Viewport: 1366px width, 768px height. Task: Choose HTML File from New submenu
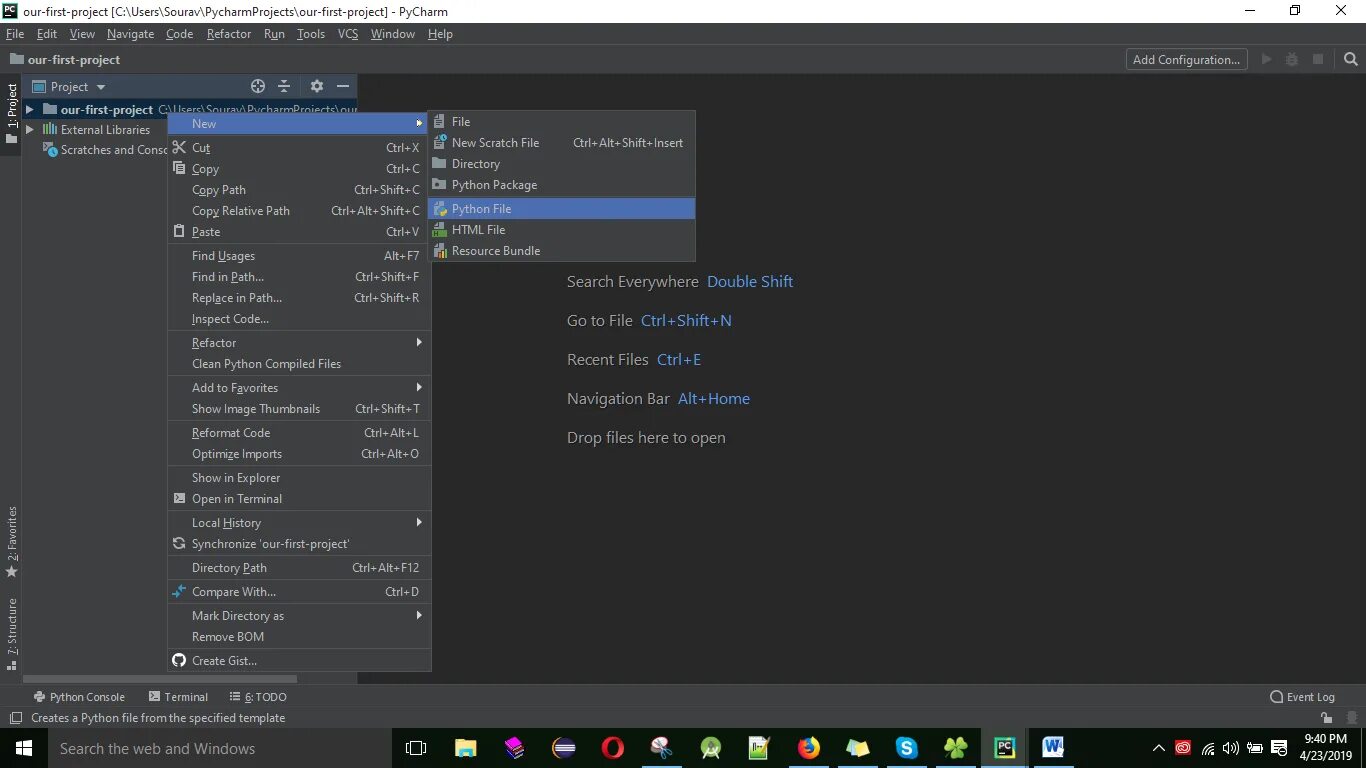pos(561,229)
